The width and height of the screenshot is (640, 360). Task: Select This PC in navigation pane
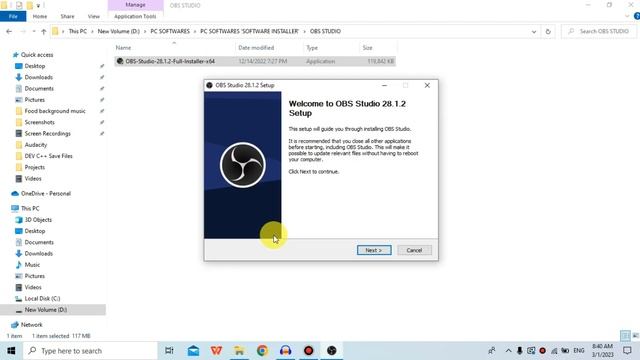30,208
